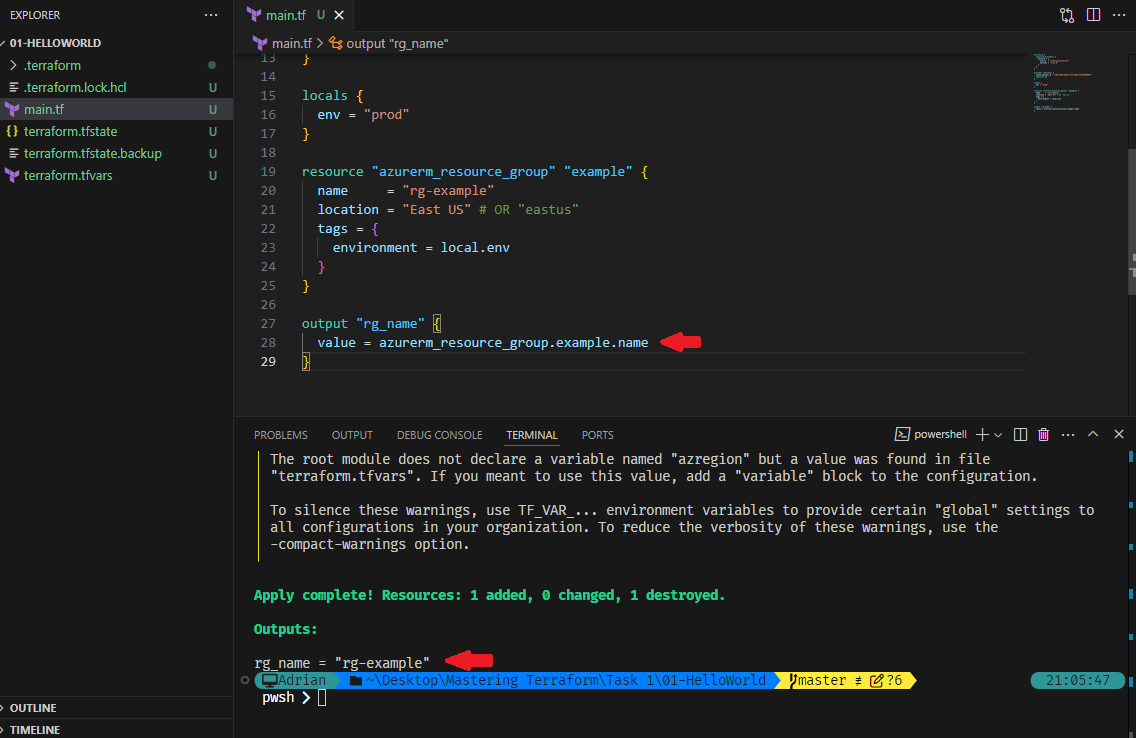
Task: Place cursor on env = "prod" line
Action: click(363, 114)
